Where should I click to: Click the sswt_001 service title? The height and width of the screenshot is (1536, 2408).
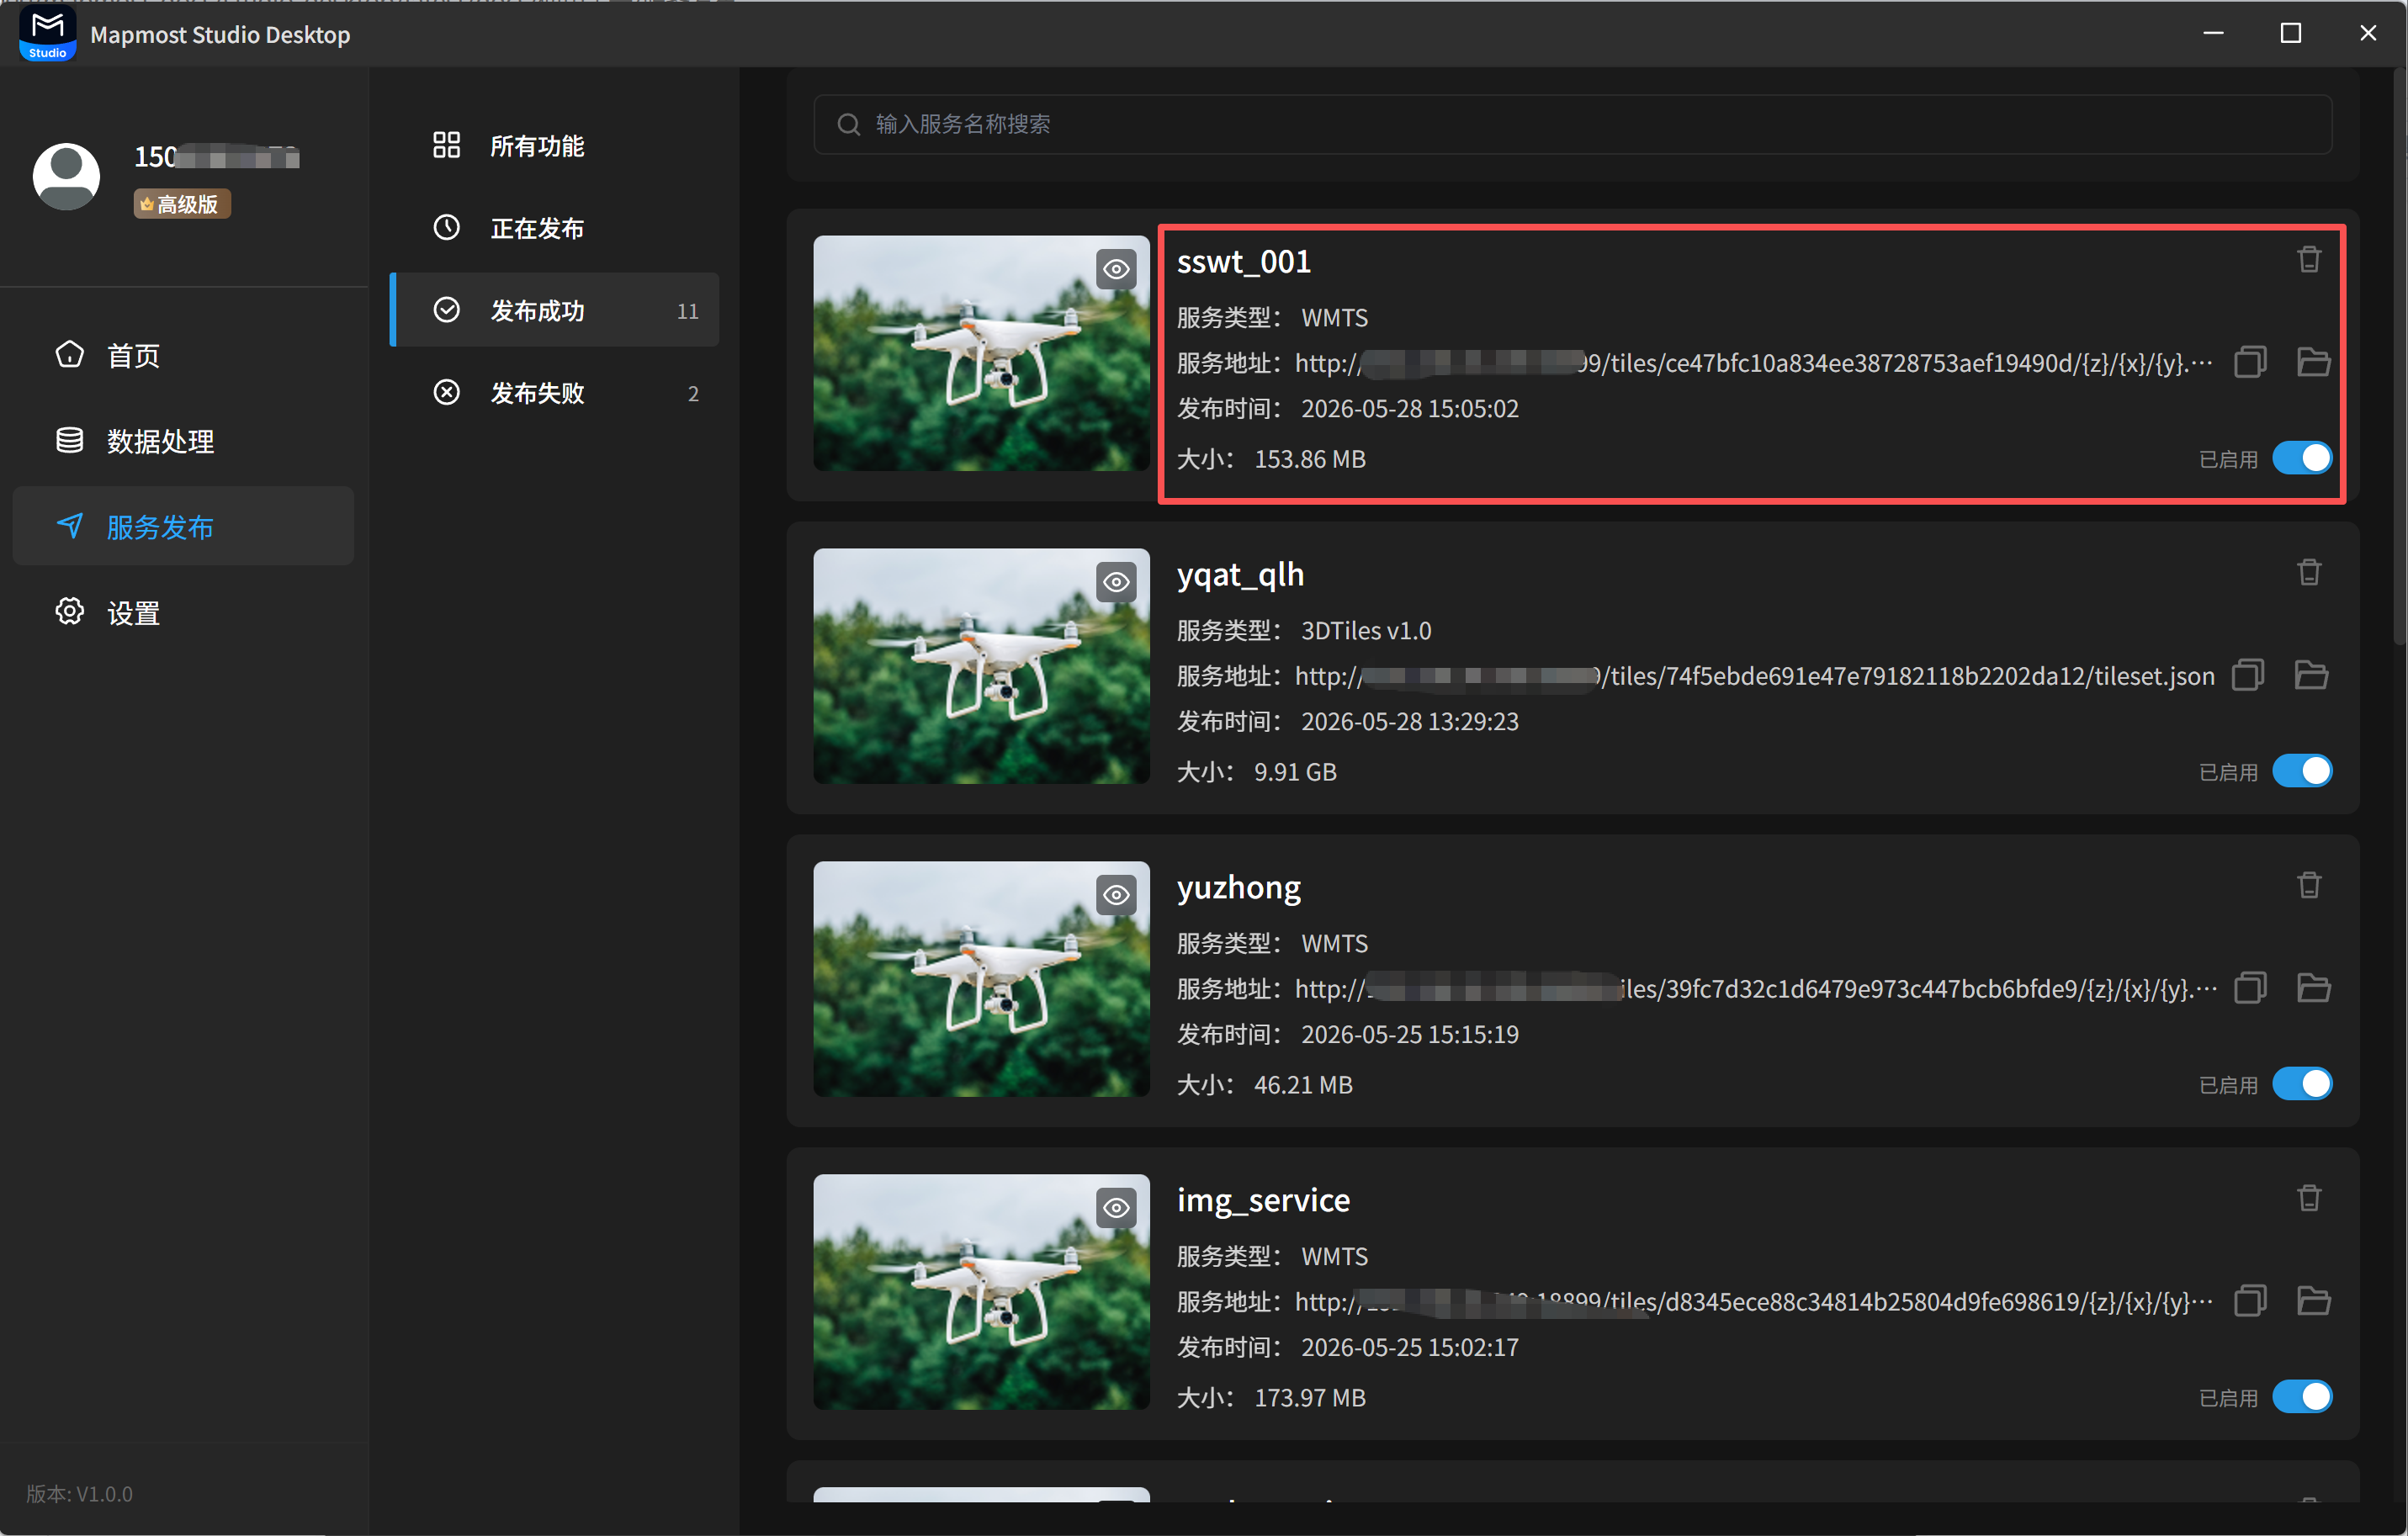(x=1243, y=262)
